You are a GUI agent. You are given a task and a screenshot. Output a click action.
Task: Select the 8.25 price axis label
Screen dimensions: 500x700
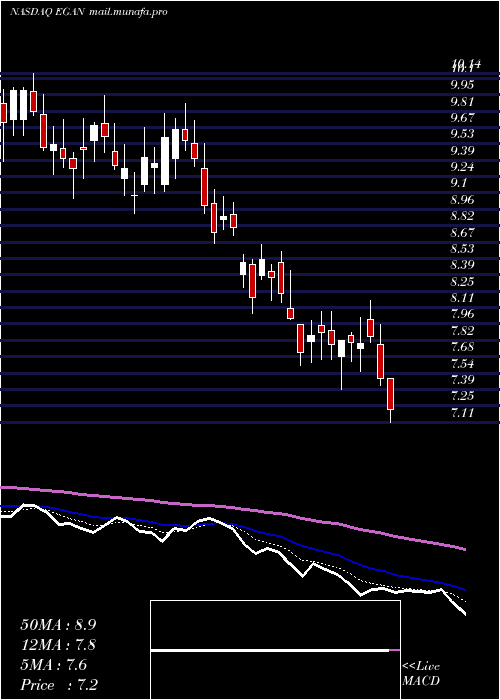coord(463,282)
